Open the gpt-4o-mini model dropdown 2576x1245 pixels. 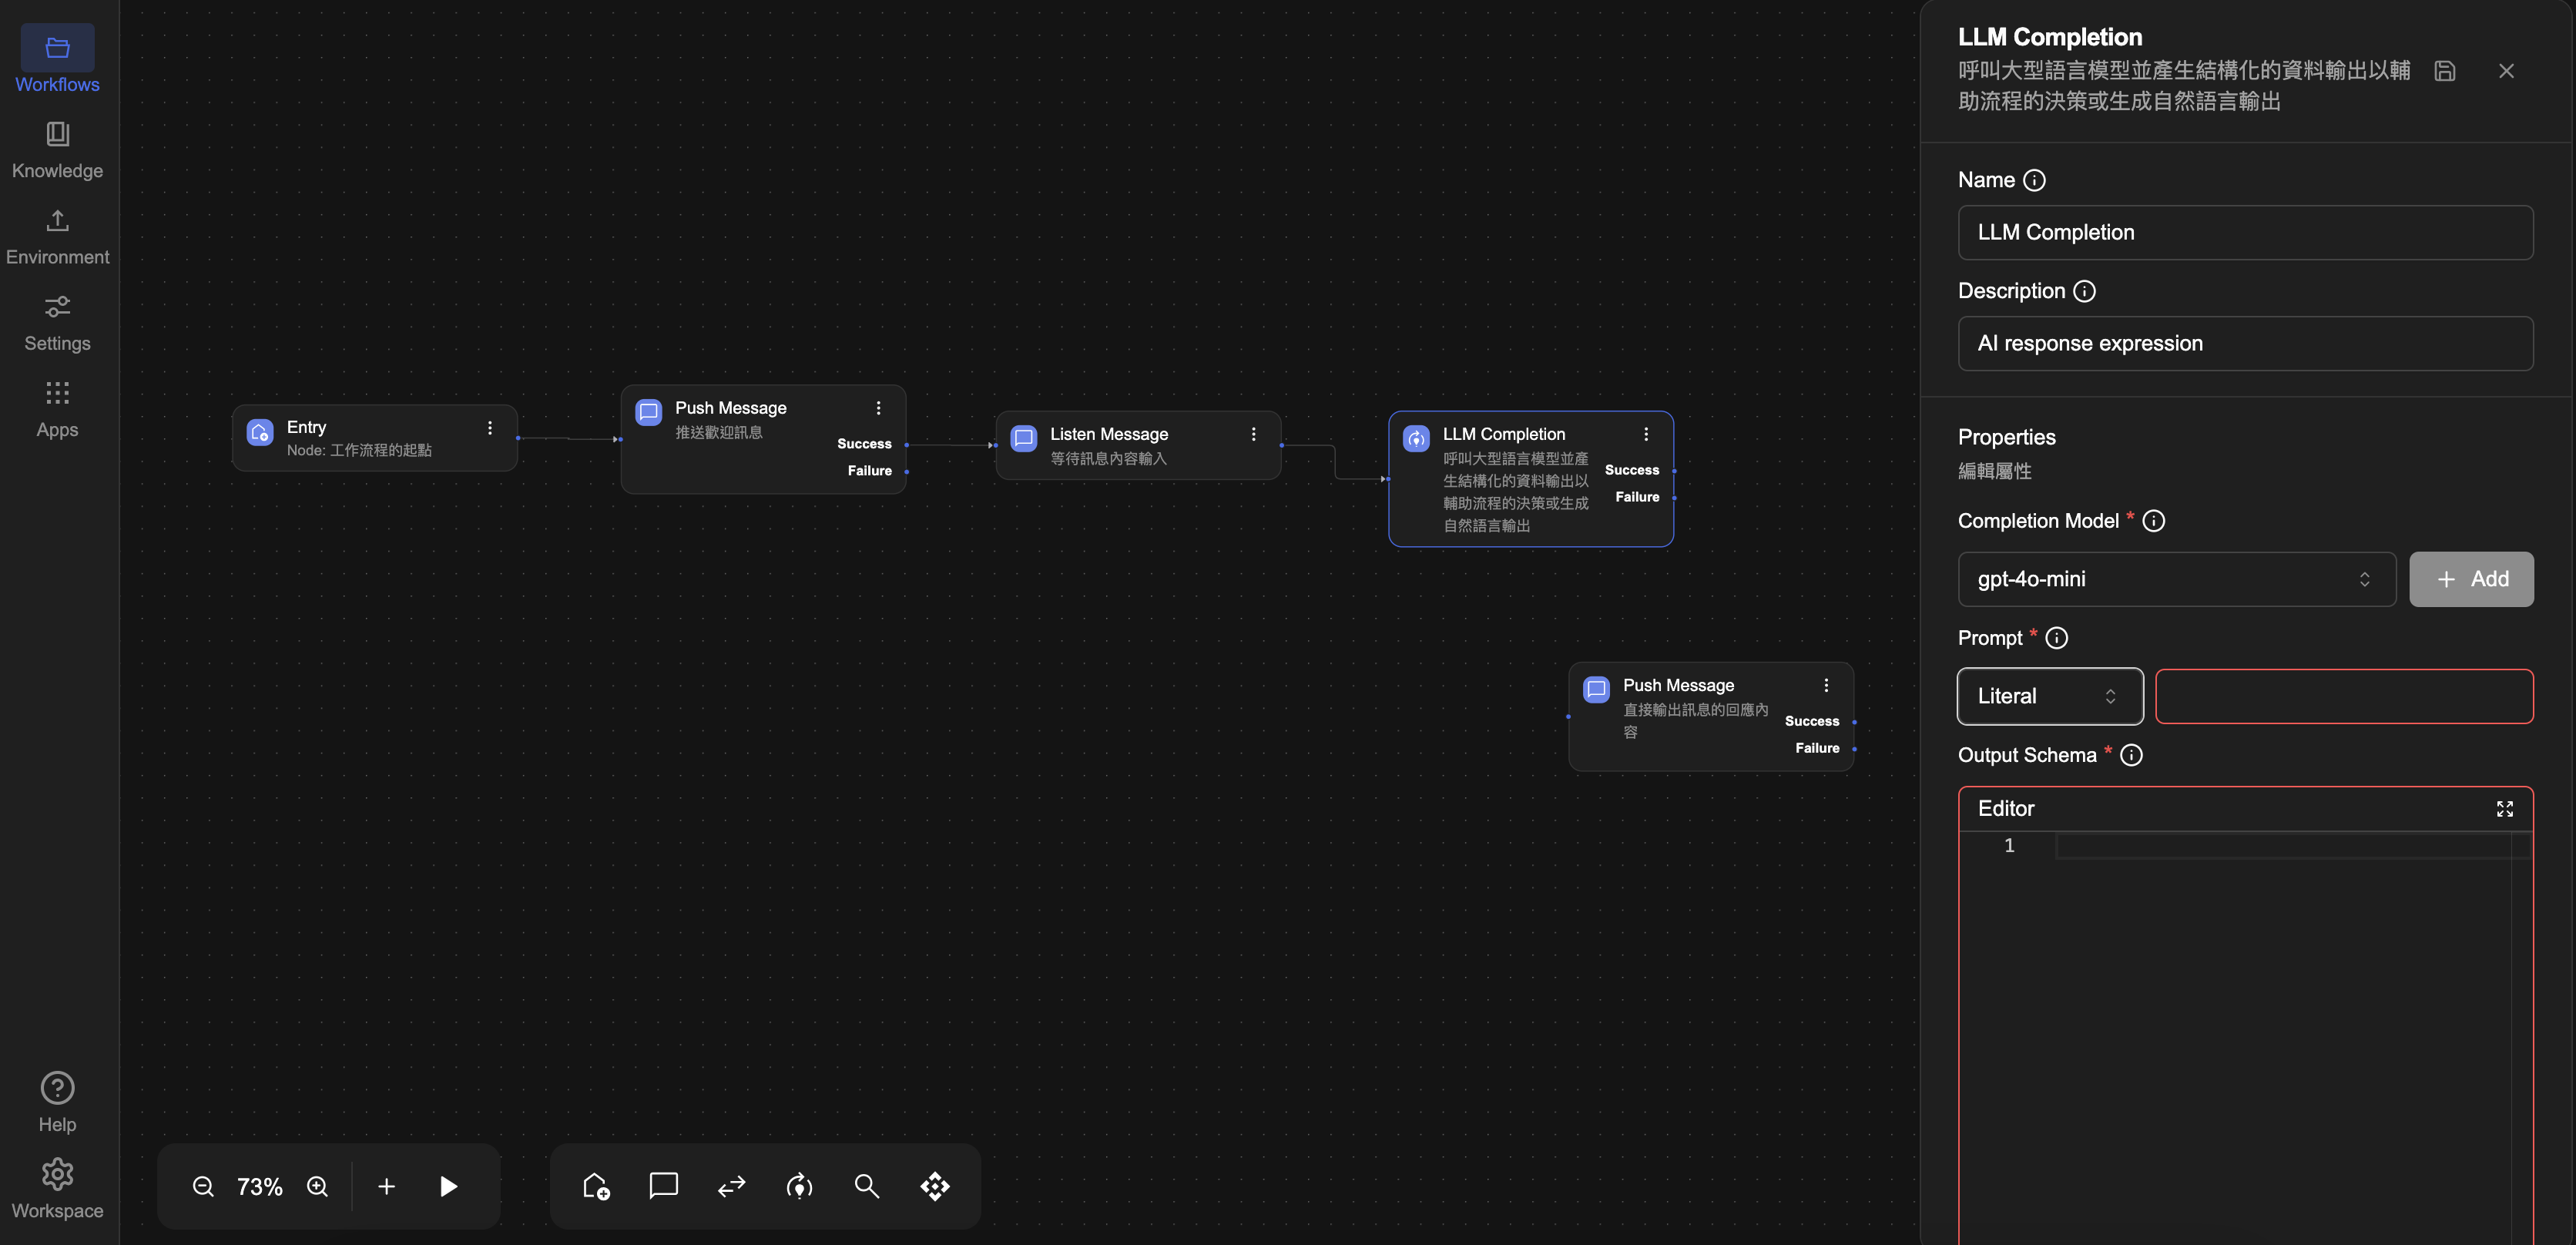coord(2176,579)
